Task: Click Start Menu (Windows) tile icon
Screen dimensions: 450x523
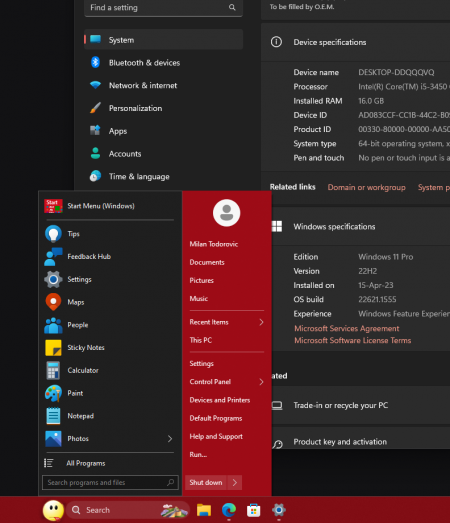Action: 53,206
